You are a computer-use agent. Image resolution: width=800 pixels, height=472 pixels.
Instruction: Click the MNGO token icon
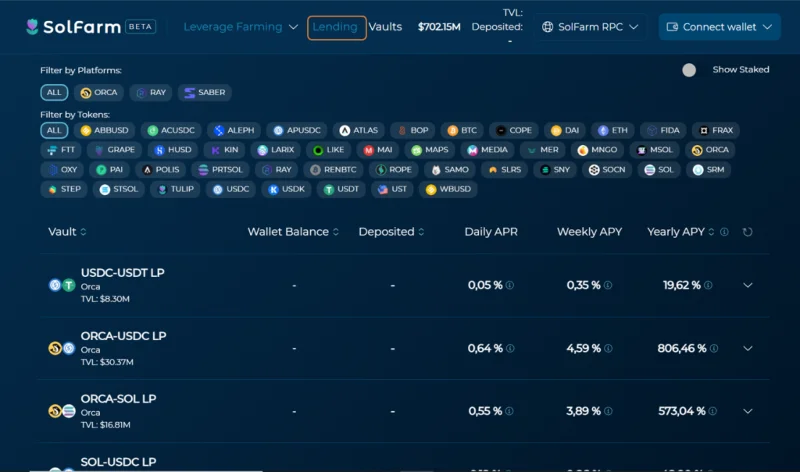point(583,150)
